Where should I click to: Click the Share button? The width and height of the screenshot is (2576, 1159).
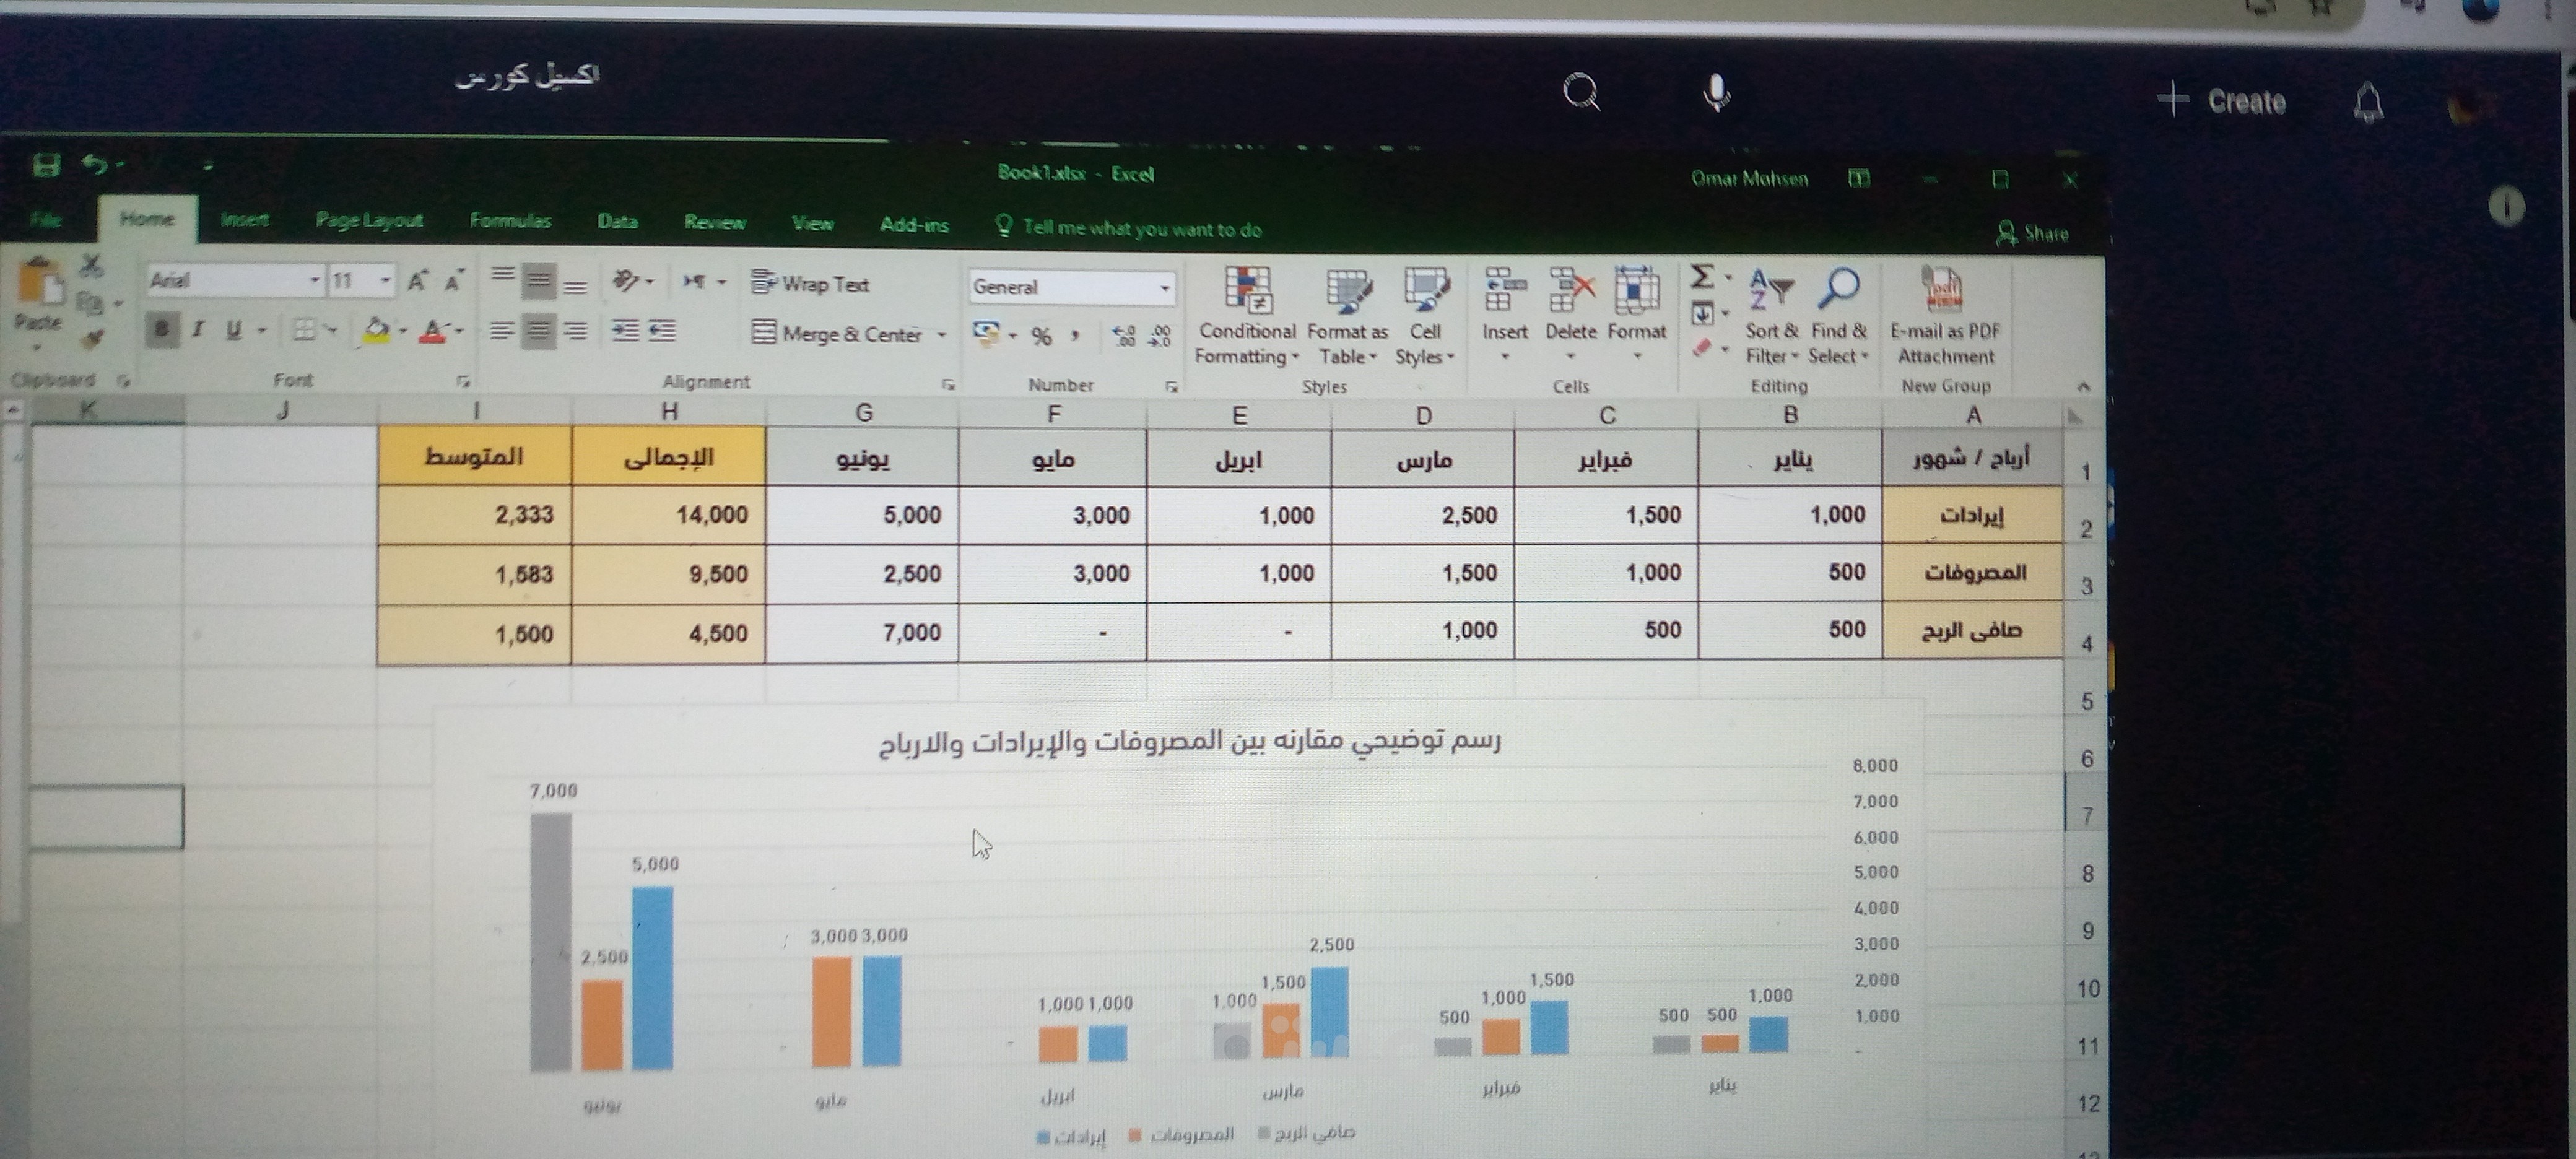2032,234
